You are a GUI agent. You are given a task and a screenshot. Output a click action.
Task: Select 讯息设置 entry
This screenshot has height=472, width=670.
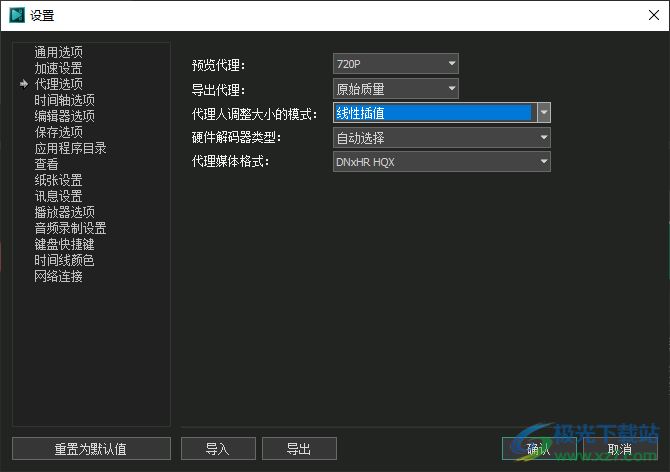click(59, 196)
